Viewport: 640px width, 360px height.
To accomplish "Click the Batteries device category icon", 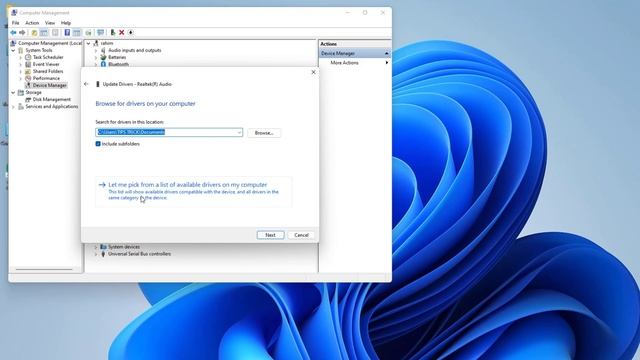I will [x=103, y=57].
